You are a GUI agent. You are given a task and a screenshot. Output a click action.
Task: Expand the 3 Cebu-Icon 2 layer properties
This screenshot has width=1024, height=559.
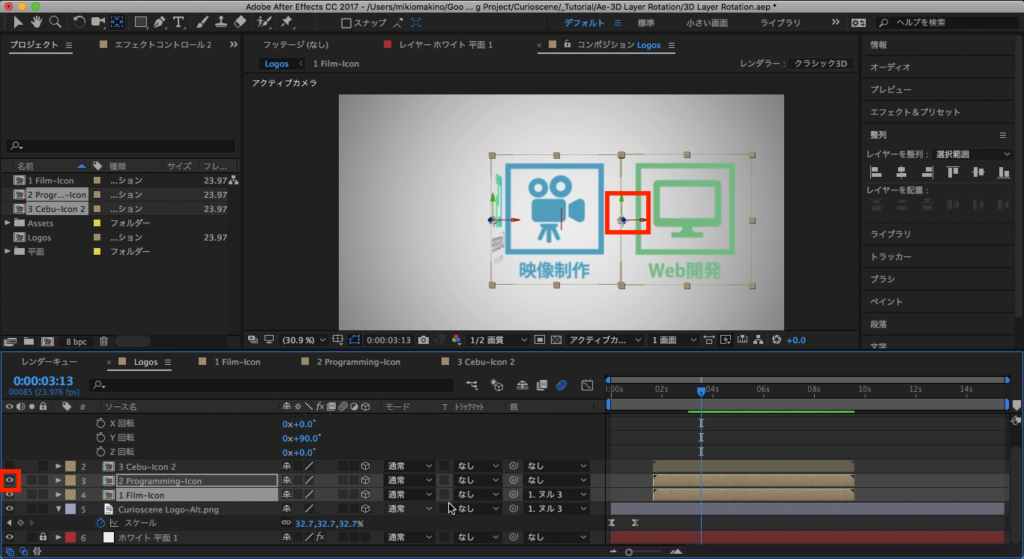[57, 467]
